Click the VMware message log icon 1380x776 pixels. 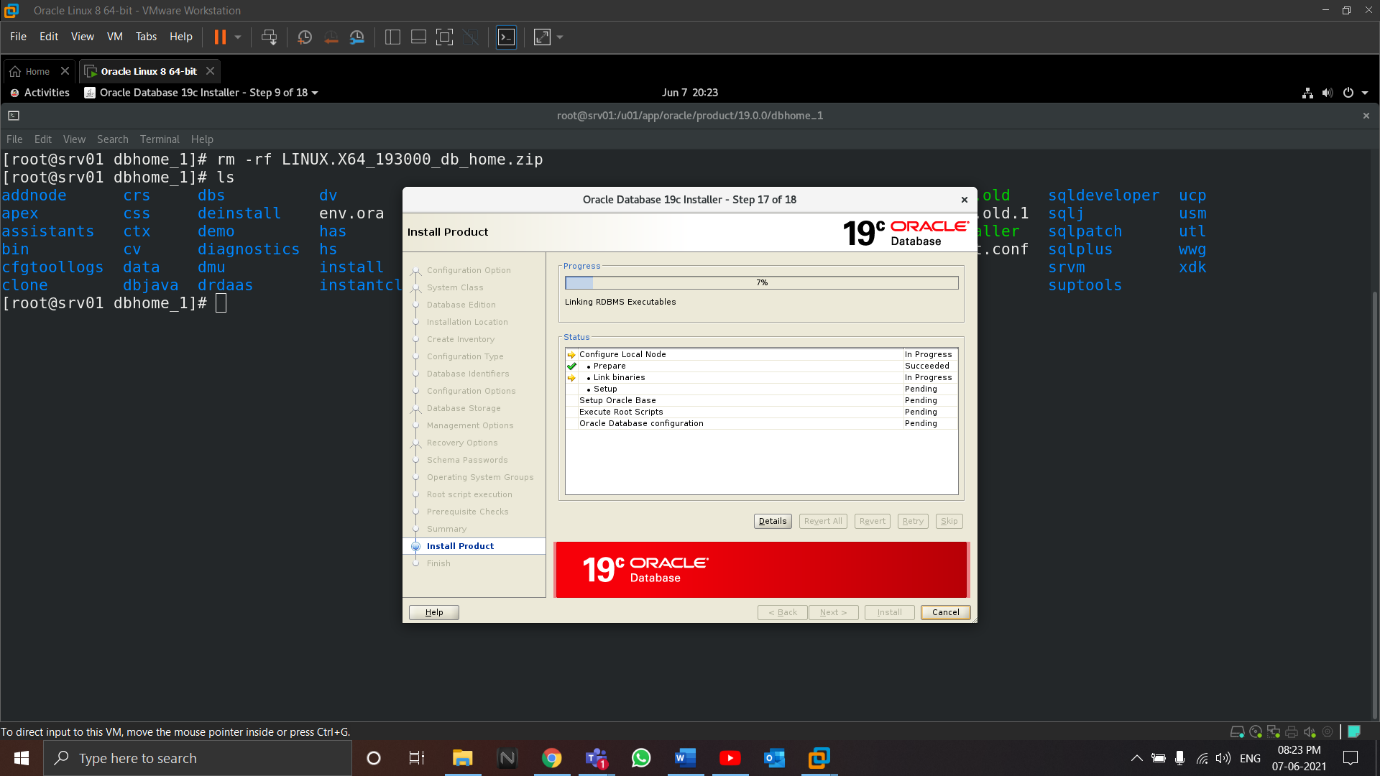pyautogui.click(x=1354, y=731)
